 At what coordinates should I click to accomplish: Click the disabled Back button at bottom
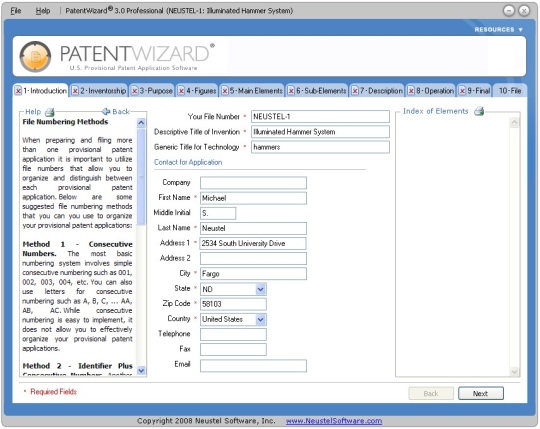[x=431, y=394]
